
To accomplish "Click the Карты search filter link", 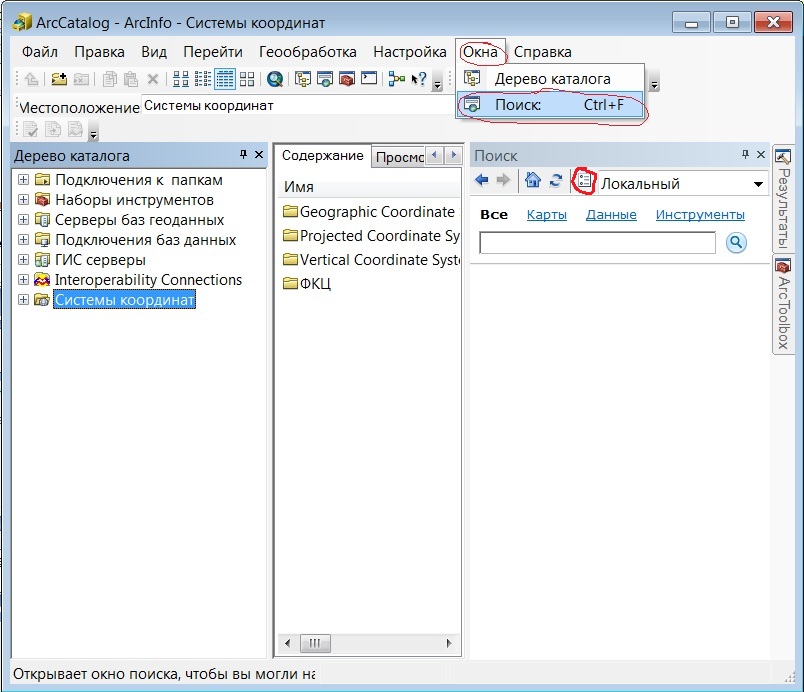I will click(547, 214).
